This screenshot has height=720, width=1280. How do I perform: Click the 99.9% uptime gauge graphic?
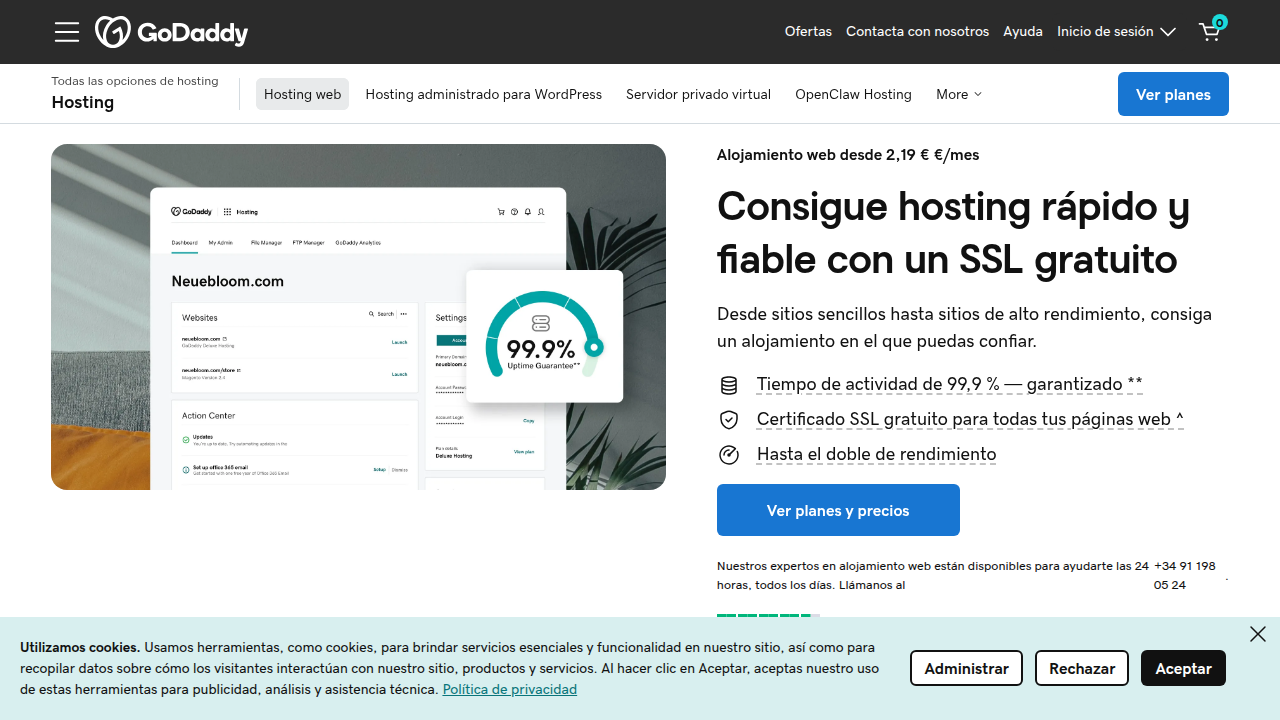point(545,336)
